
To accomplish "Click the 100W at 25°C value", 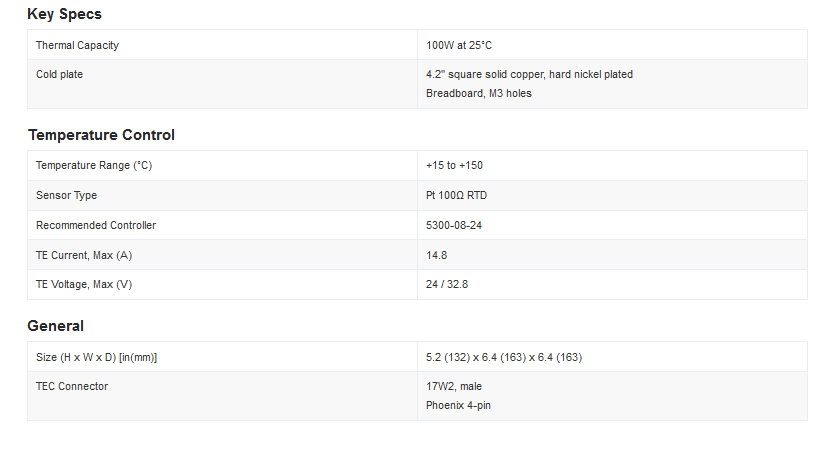I will (459, 45).
